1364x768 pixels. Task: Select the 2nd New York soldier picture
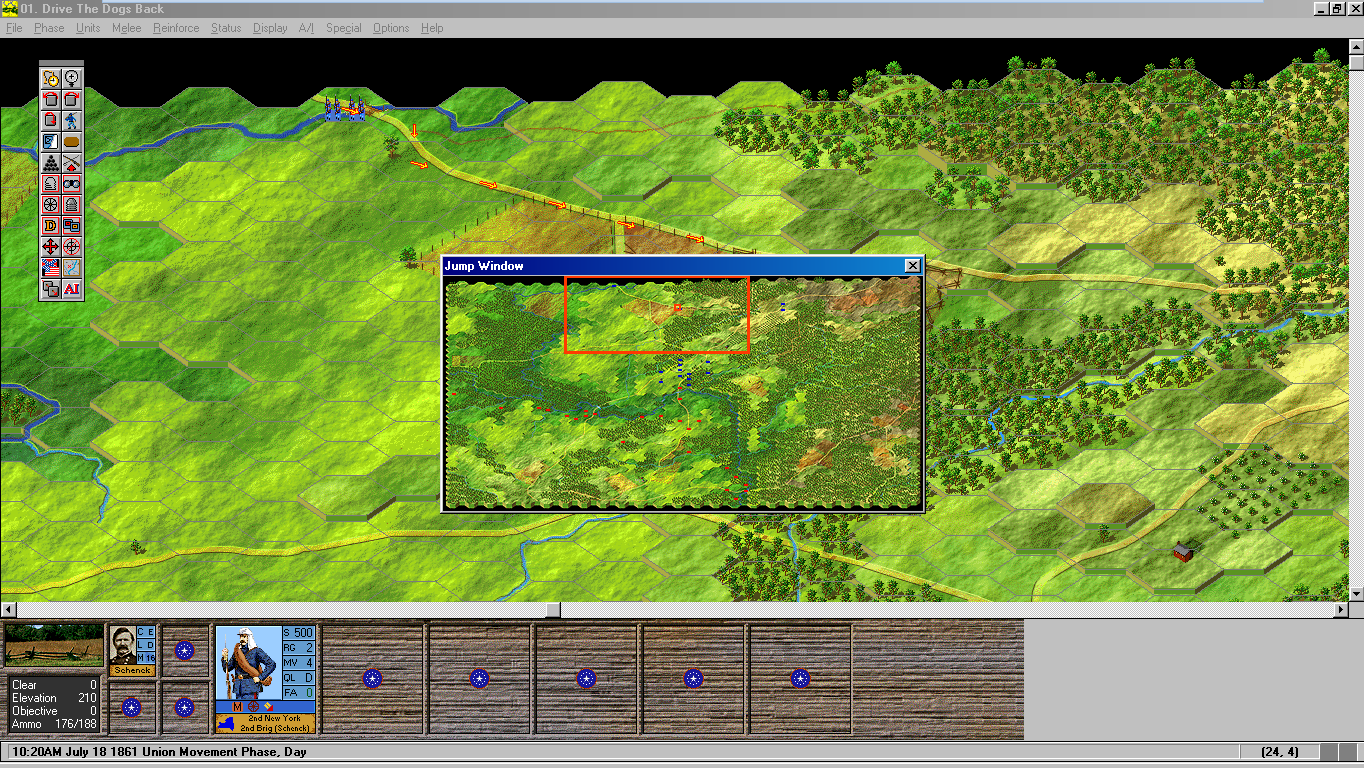pyautogui.click(x=248, y=662)
